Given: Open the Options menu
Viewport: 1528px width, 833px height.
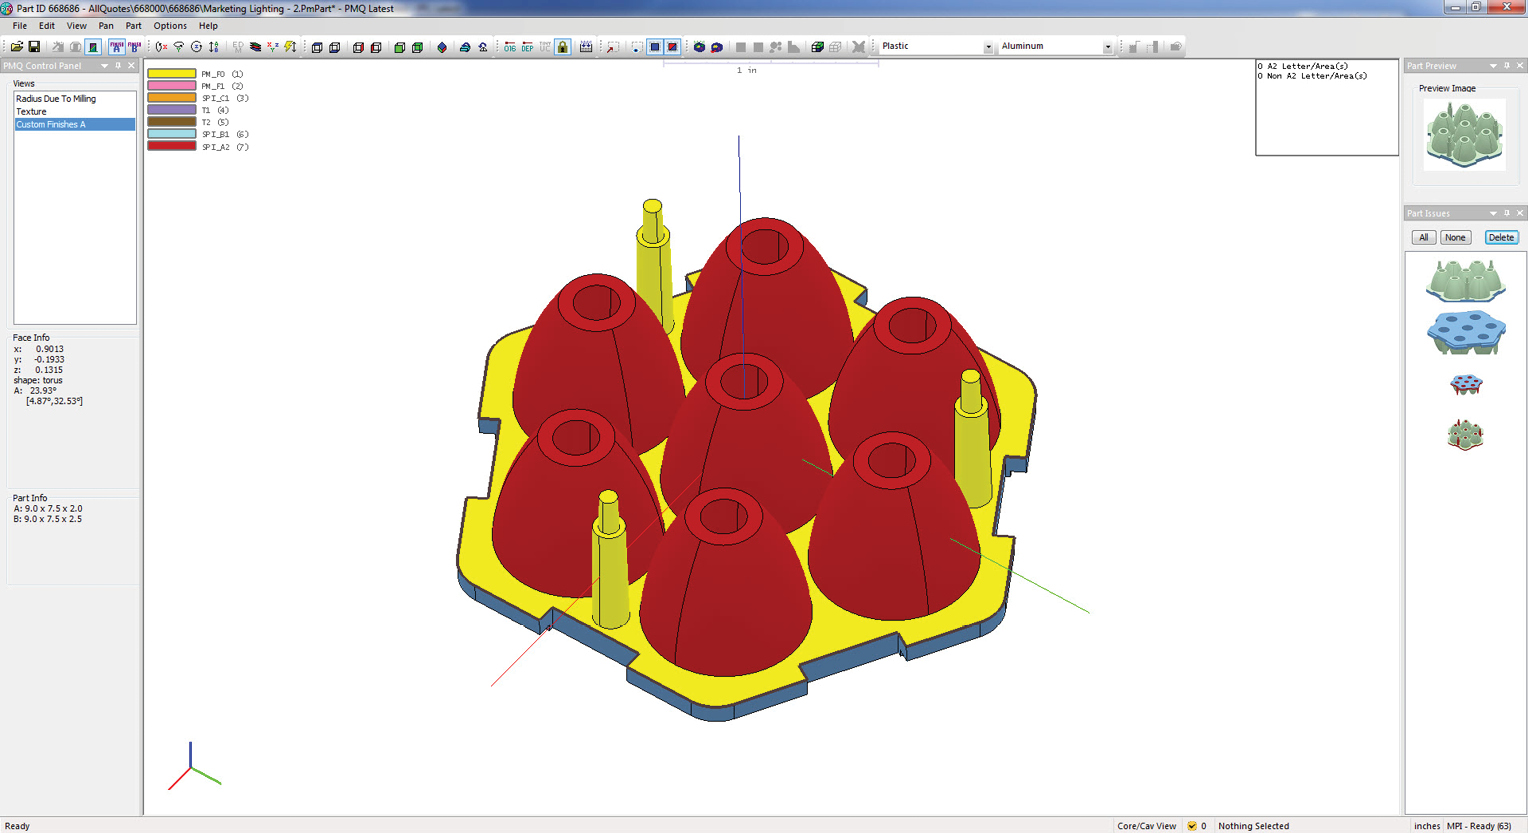Looking at the screenshot, I should point(170,26).
